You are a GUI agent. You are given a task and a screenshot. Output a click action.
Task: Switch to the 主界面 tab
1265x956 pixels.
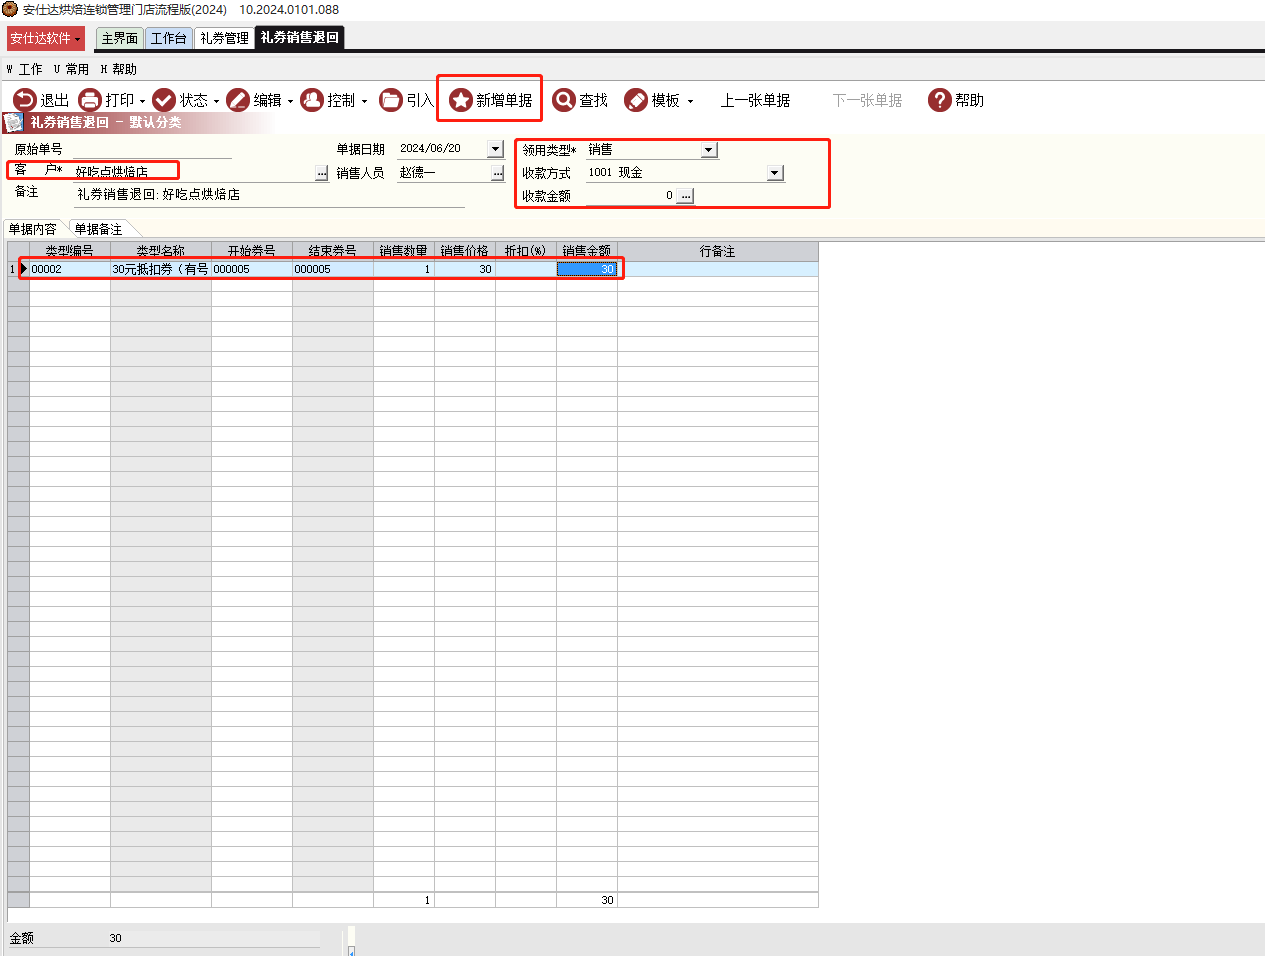click(119, 38)
